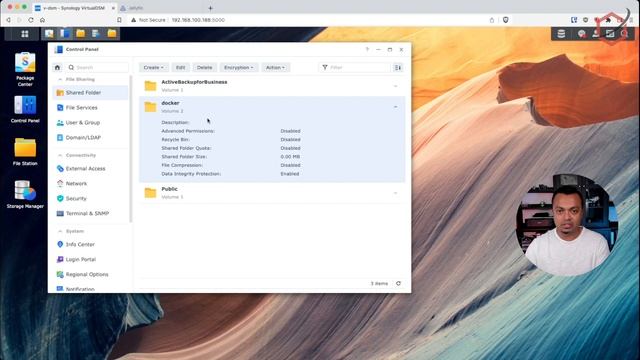Viewport: 640px width, 360px height.
Task: Expand the ActiveBackupforBusiness folder details chevron
Action: (x=395, y=86)
